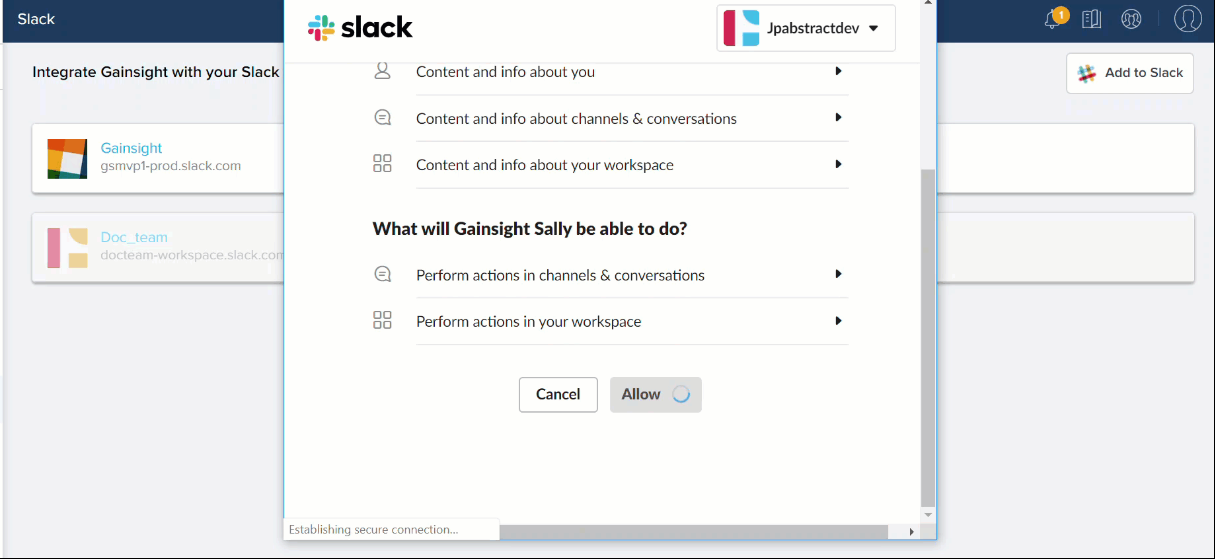Open the notifications bell icon
Viewport: 1222px width, 560px height.
coord(1053,19)
